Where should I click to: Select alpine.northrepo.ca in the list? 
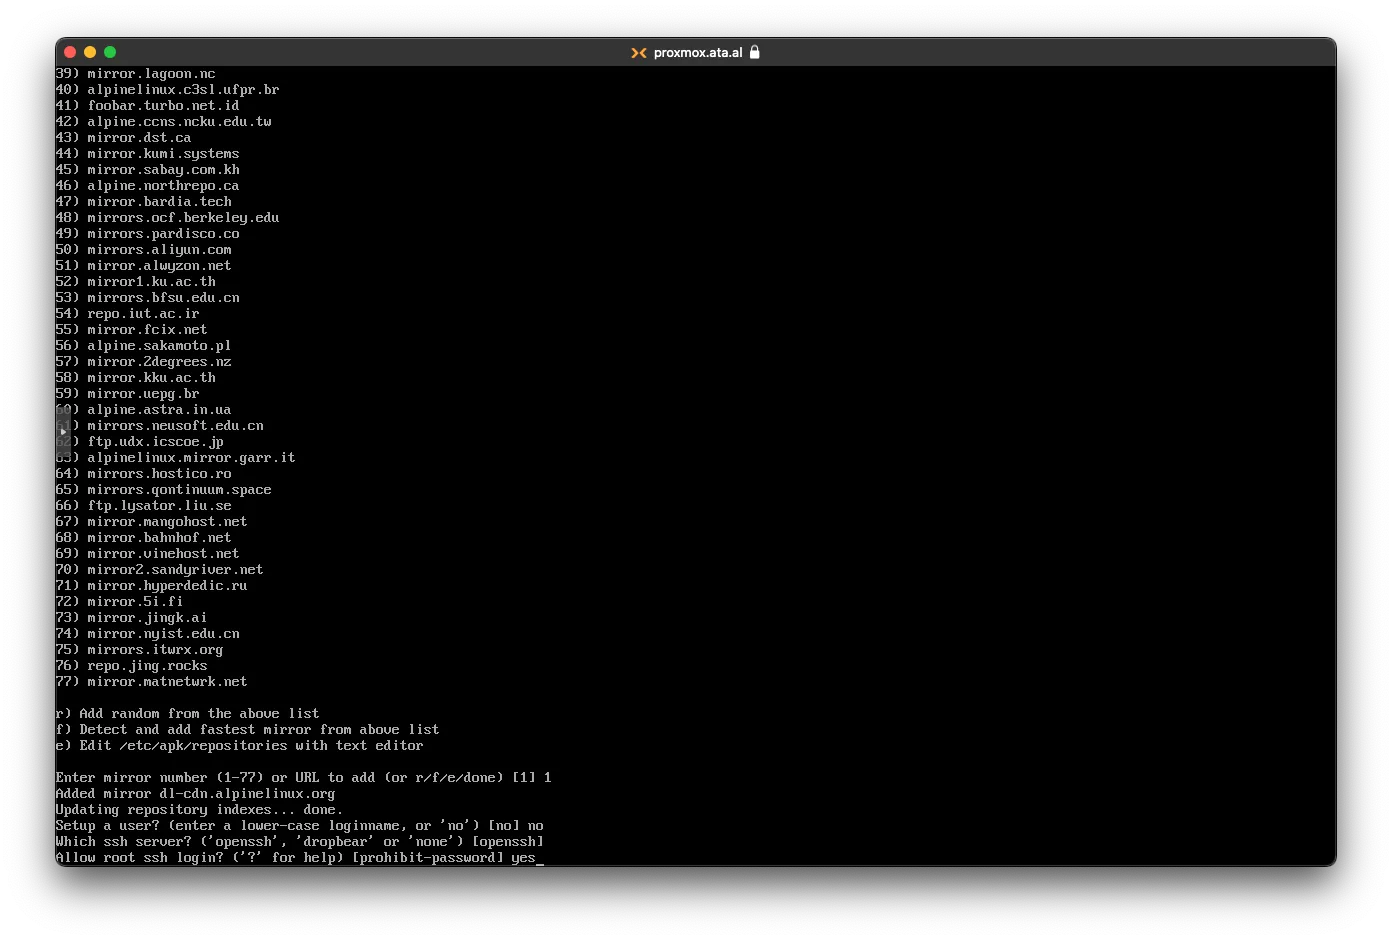click(x=148, y=186)
